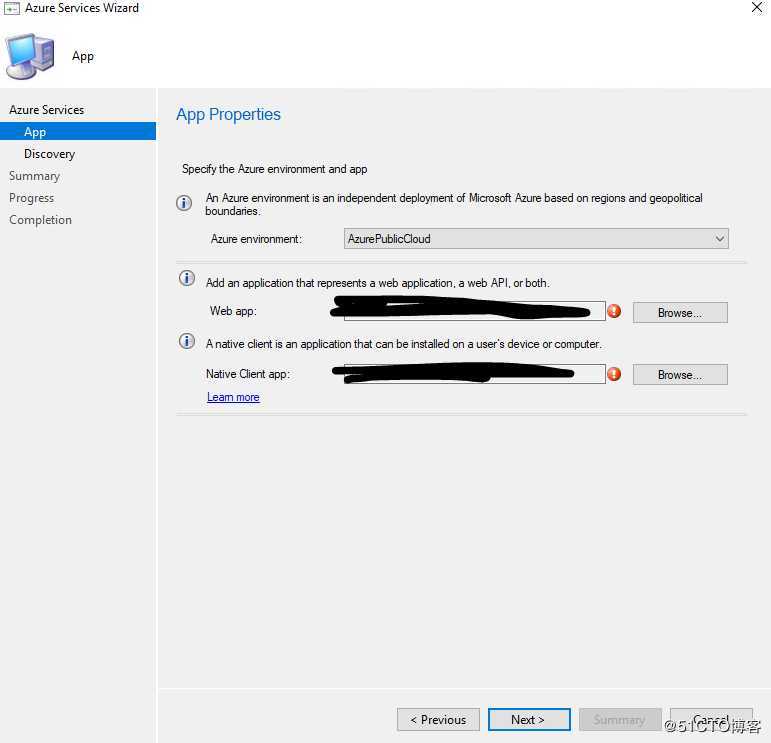The height and width of the screenshot is (743, 771).
Task: Browse for the Web app
Action: tap(680, 313)
